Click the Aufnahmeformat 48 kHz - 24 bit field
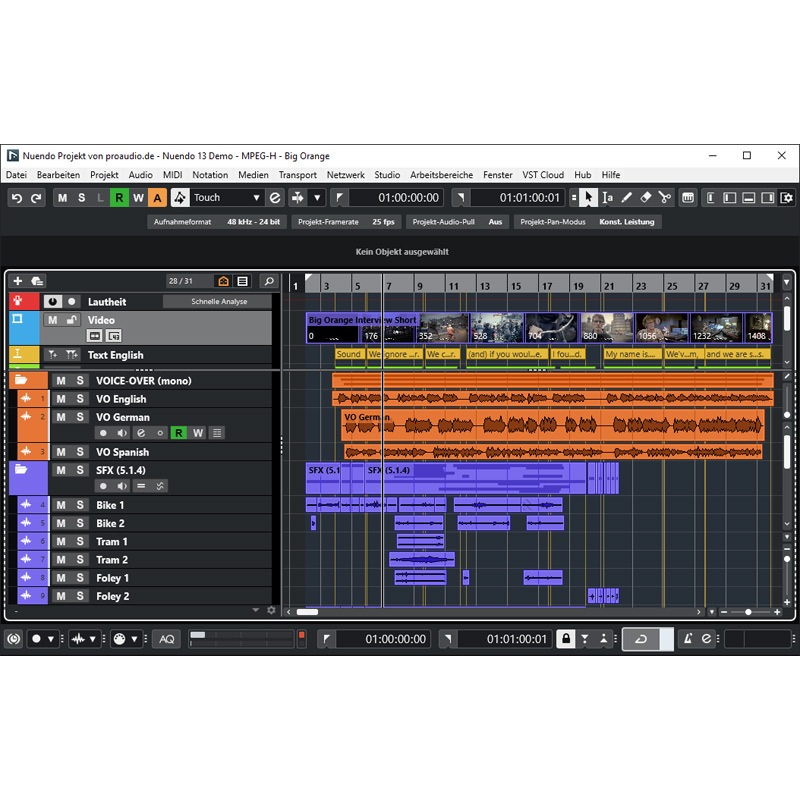Screen dimensions: 800x800 [x=217, y=222]
